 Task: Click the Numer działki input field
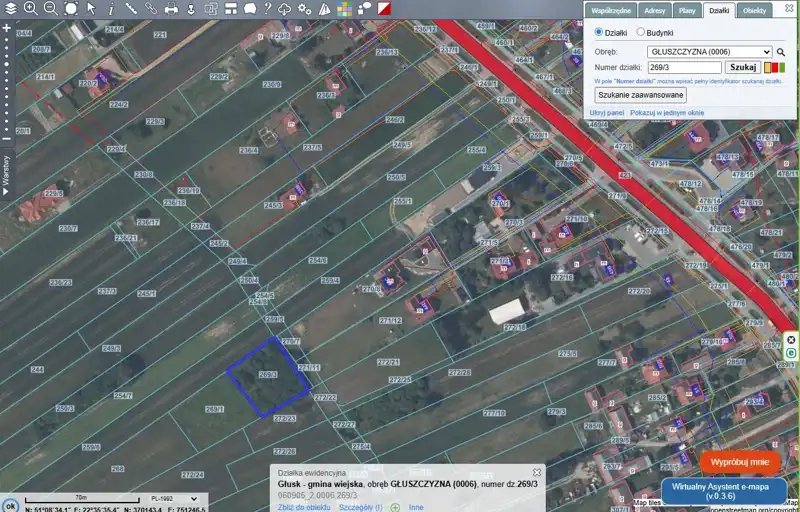pyautogui.click(x=685, y=67)
